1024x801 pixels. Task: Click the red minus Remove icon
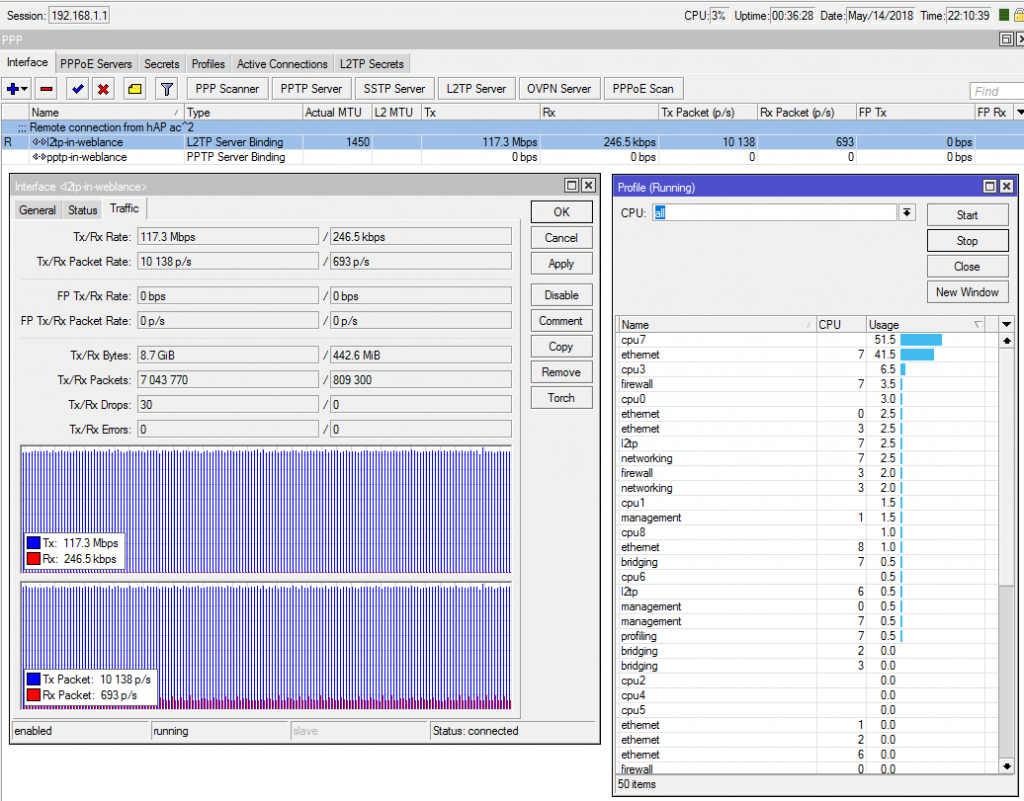(47, 89)
